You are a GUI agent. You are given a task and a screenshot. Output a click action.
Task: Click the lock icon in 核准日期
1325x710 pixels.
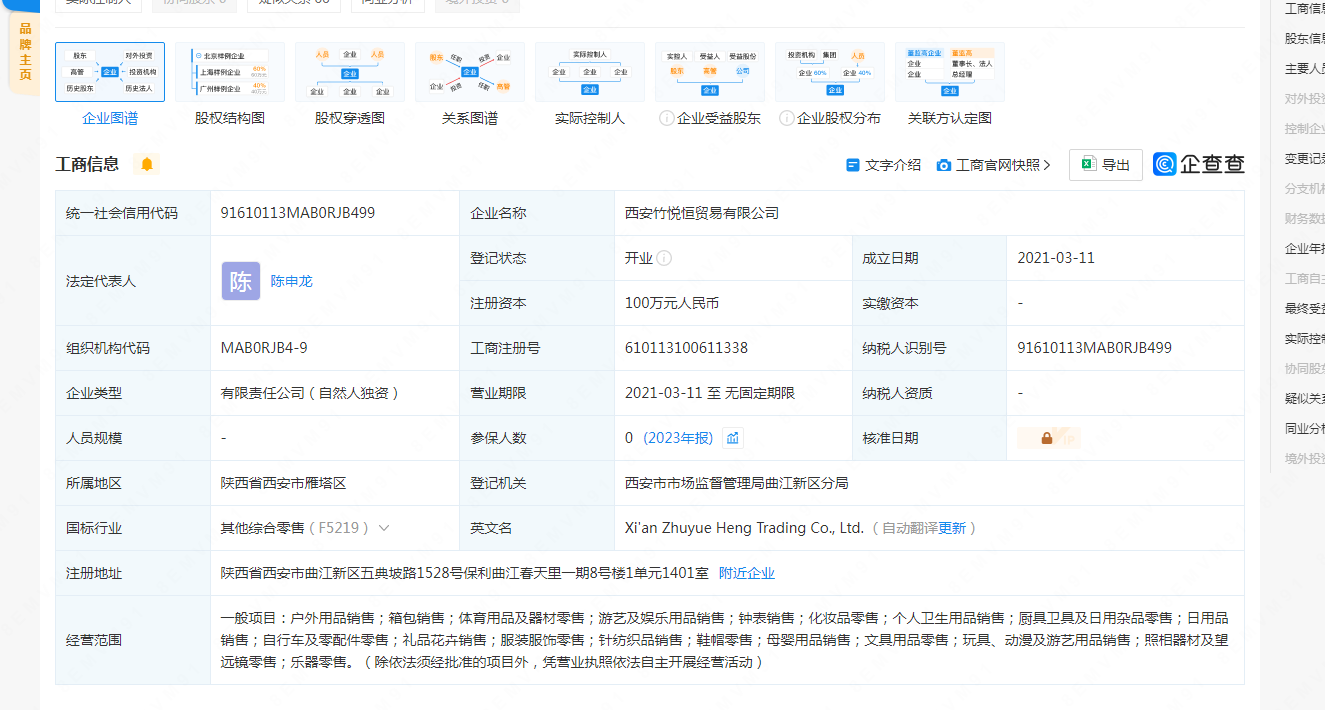coord(1046,438)
